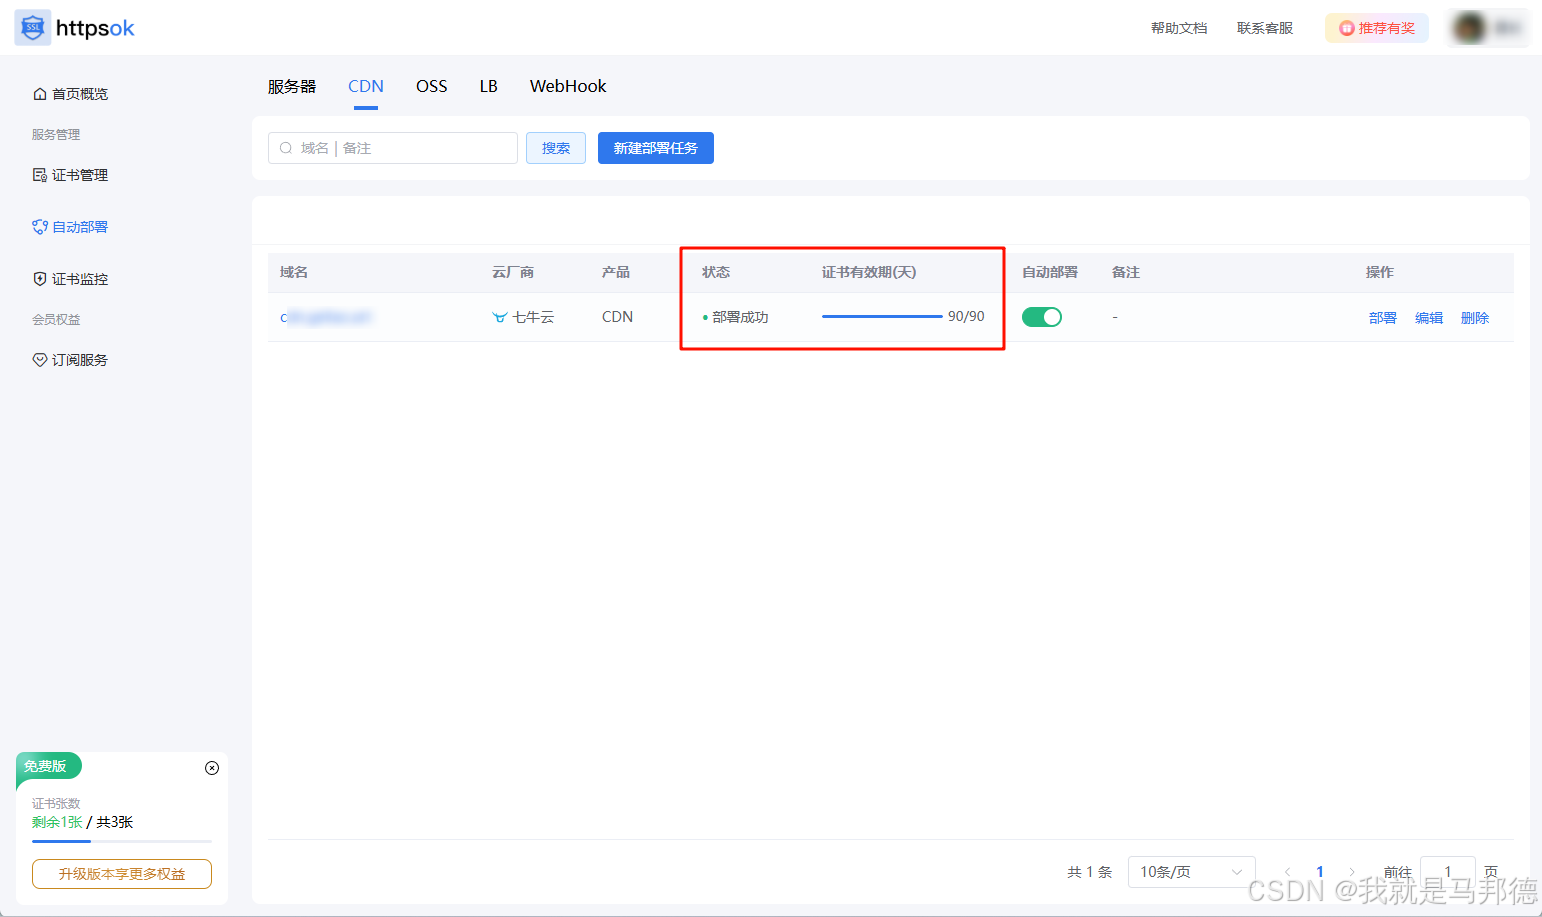Click the 七牛云 cloud vendor icon
This screenshot has width=1542, height=917.
click(x=500, y=316)
